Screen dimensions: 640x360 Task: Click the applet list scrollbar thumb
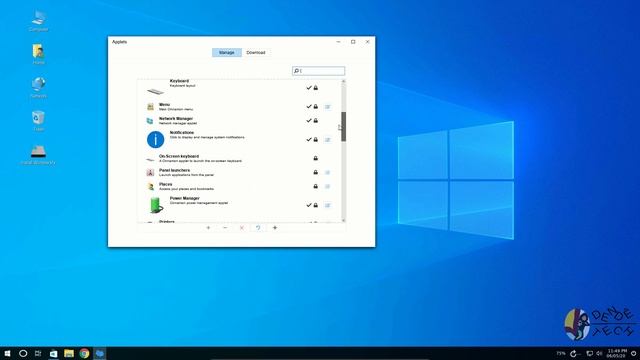tap(344, 127)
